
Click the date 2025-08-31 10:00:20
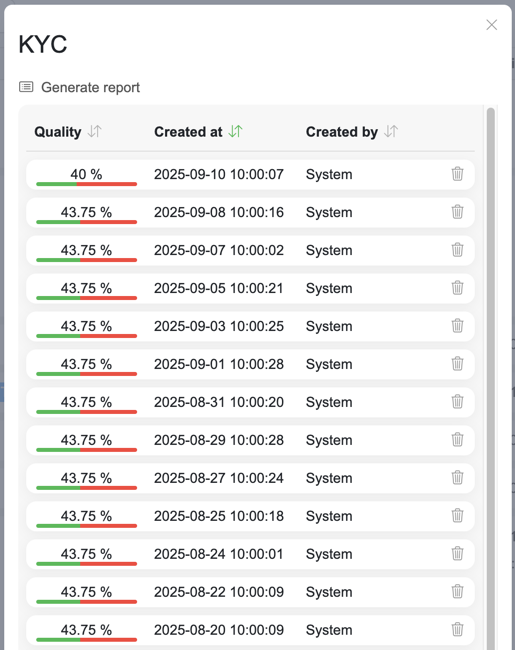click(x=219, y=402)
